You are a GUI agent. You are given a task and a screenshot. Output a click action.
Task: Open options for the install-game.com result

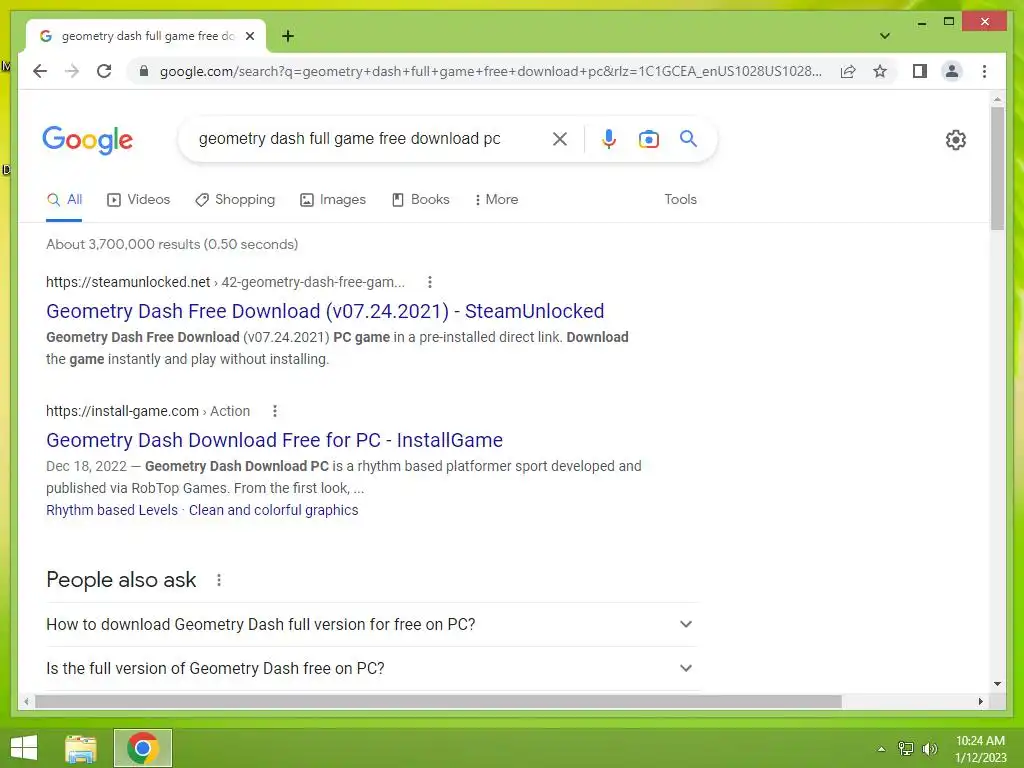coord(275,411)
